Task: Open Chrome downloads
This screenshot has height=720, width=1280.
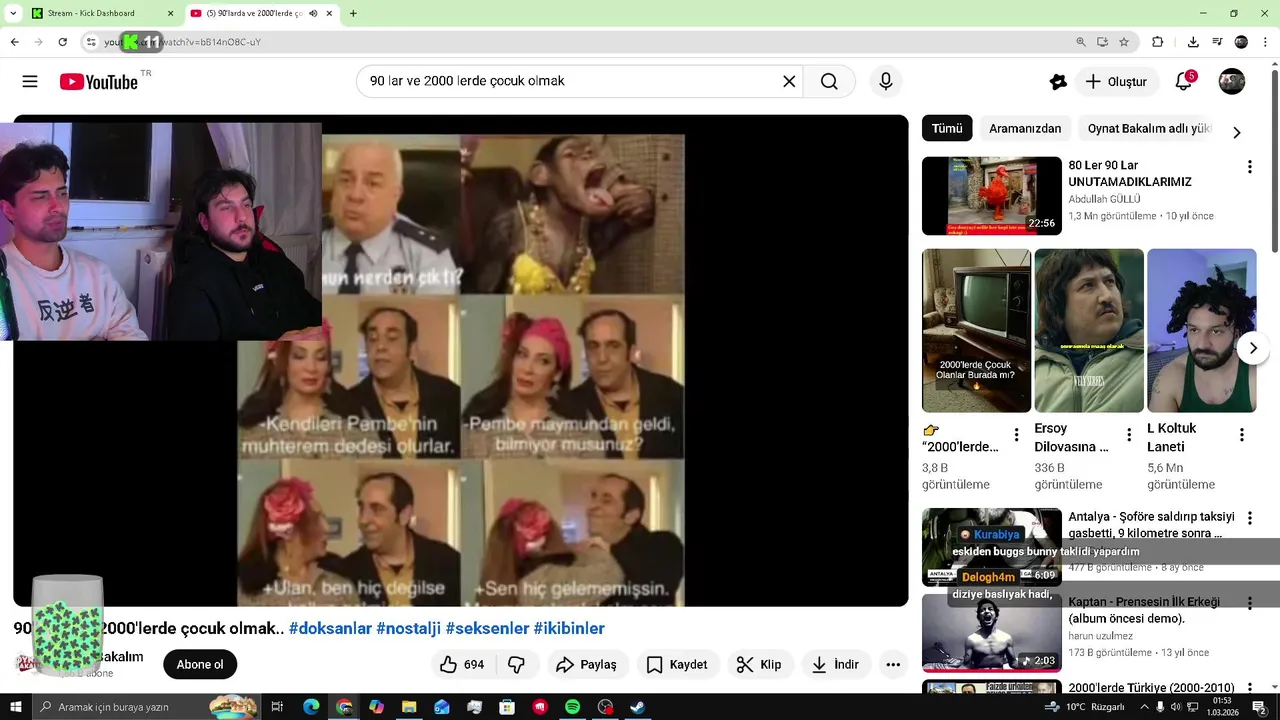Action: click(1193, 42)
